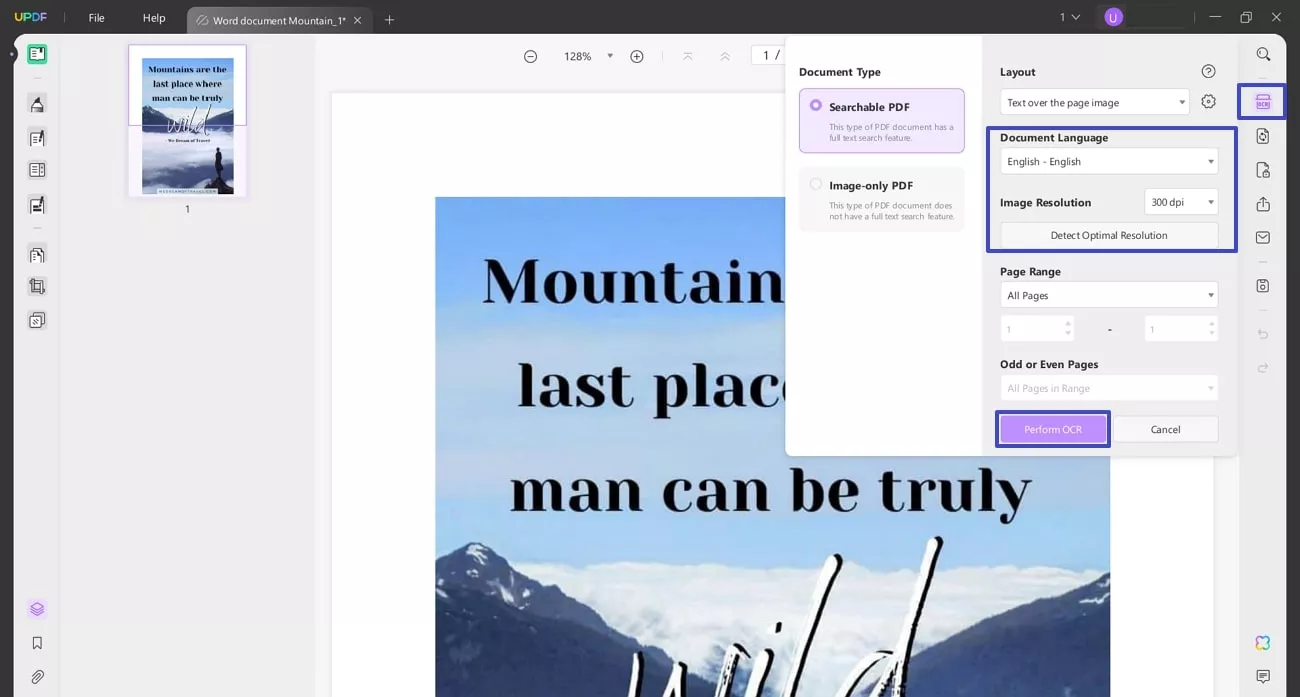Open the Image Resolution 300 dpi dropdown
The height and width of the screenshot is (697, 1300).
[1181, 202]
